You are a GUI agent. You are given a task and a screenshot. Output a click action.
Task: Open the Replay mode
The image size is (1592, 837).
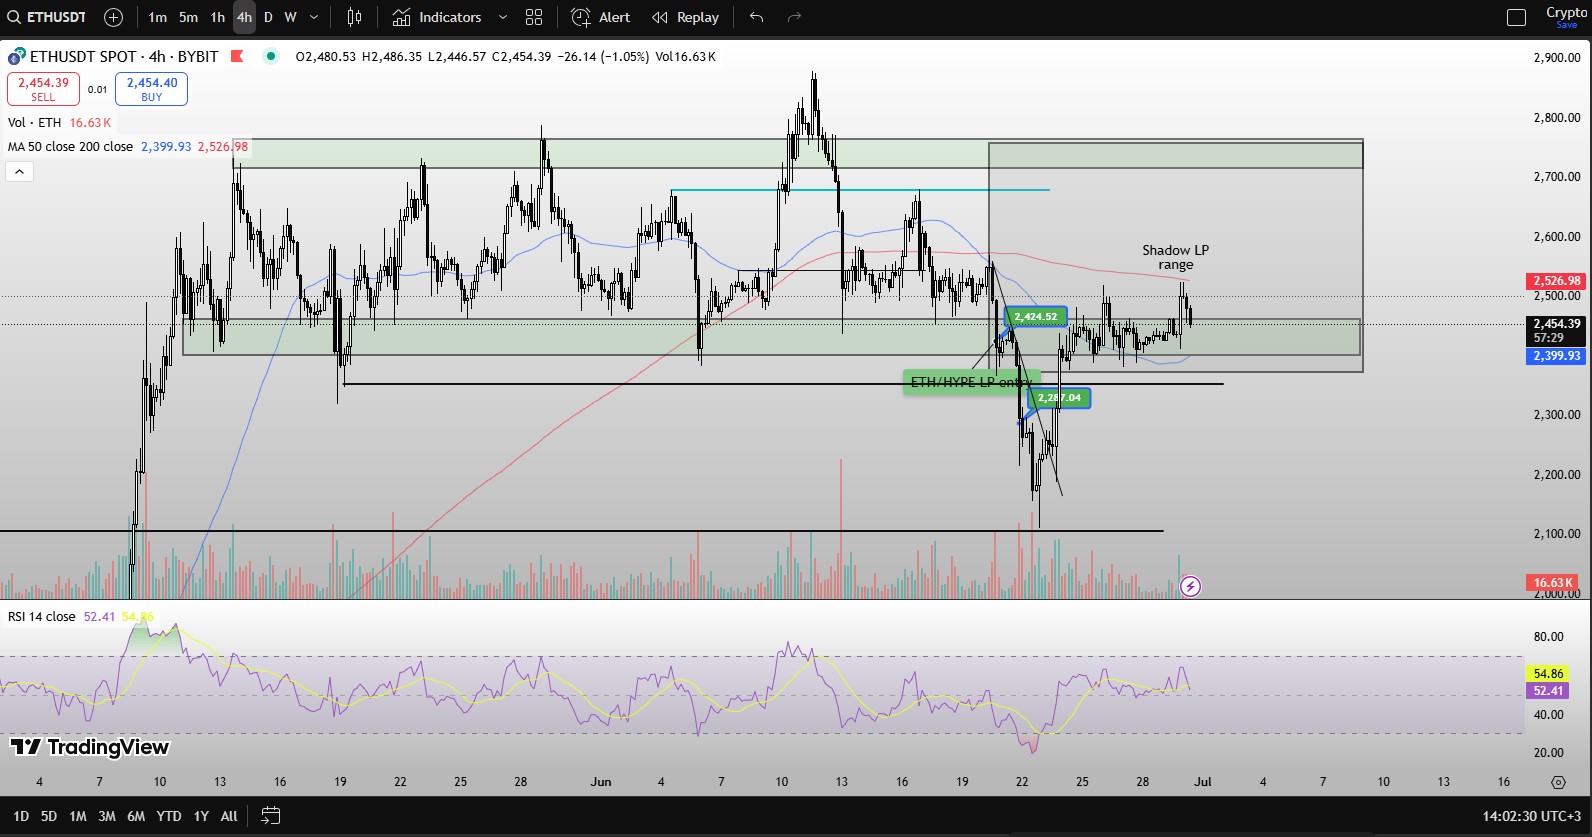[685, 17]
